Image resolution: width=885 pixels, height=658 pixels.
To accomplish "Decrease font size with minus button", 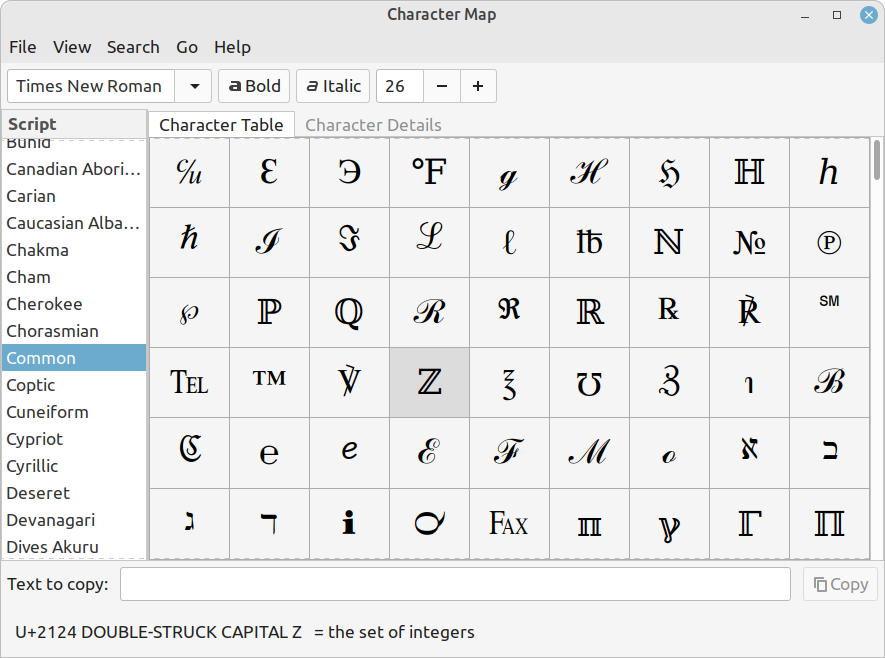I will [x=441, y=86].
